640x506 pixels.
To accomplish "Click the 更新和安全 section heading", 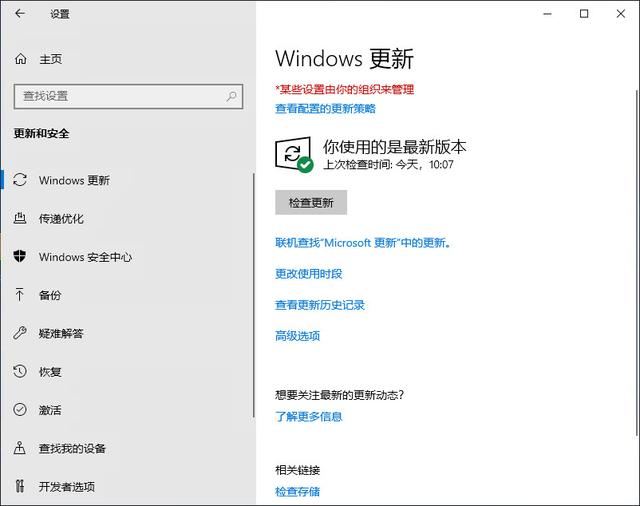I will click(41, 133).
